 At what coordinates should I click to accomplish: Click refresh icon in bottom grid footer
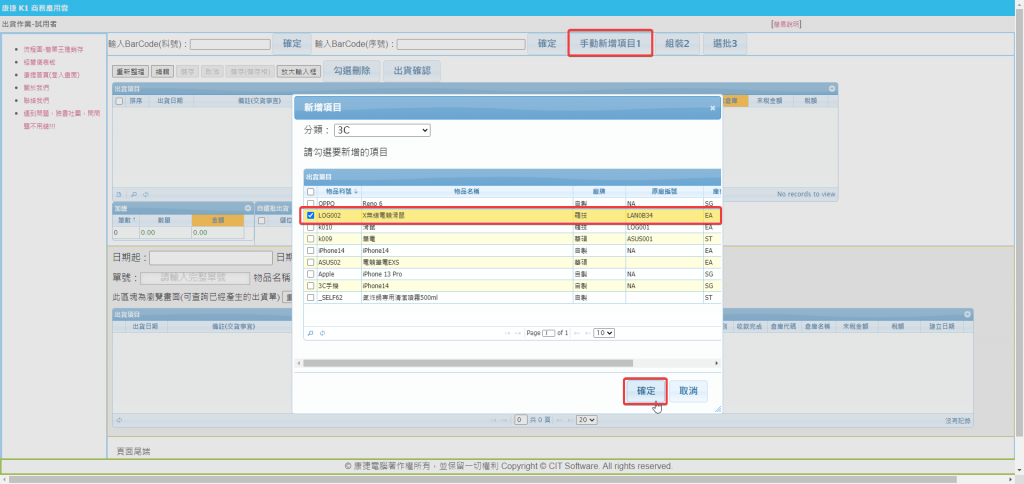click(x=119, y=420)
